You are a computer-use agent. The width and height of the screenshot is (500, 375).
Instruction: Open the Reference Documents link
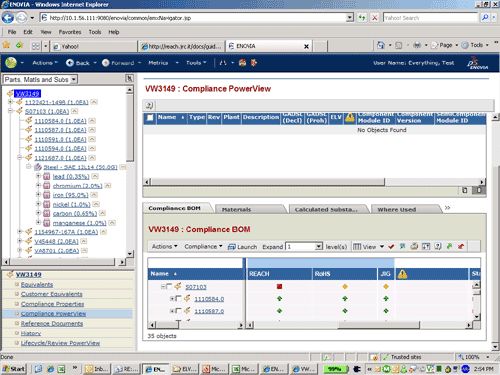pos(52,324)
